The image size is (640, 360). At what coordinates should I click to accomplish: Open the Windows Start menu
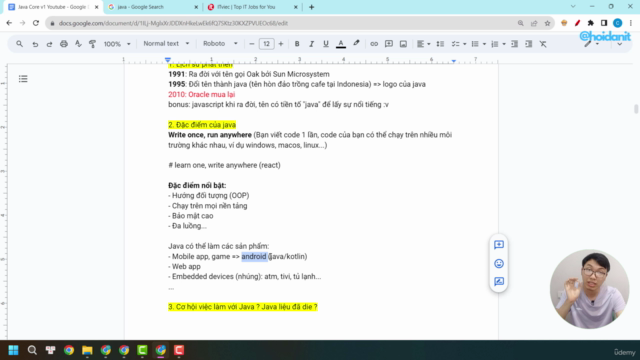click(x=13, y=350)
